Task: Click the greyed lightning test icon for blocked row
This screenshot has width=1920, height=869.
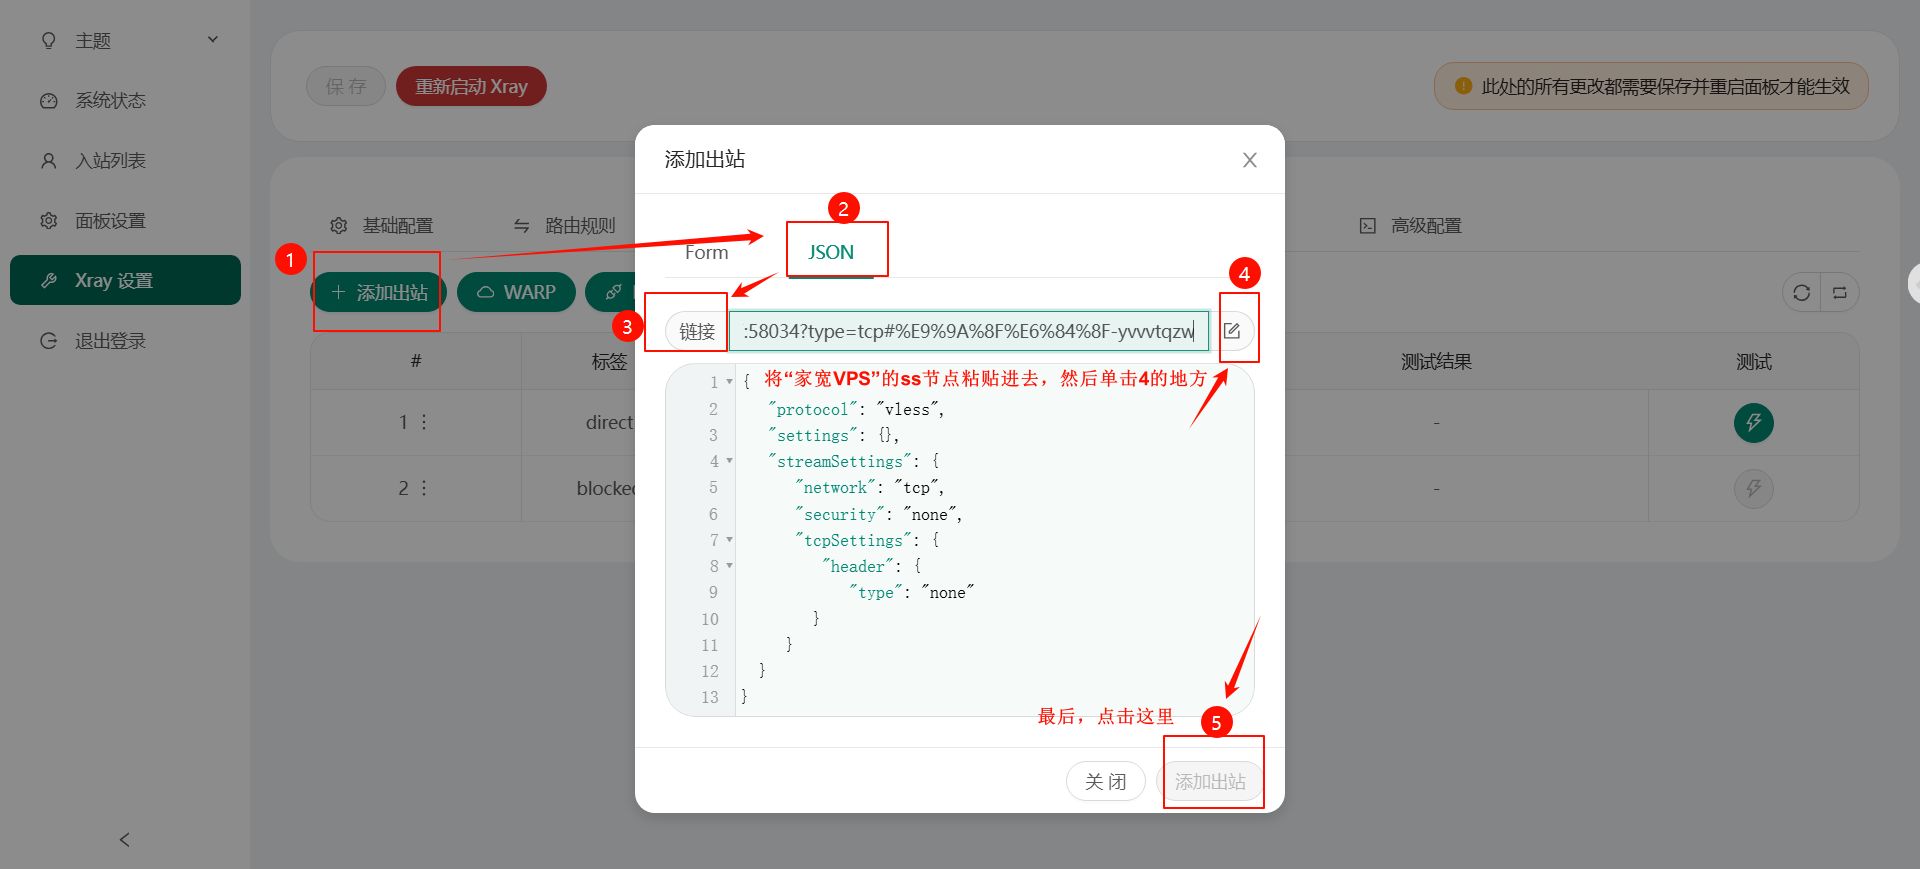Action: point(1753,488)
